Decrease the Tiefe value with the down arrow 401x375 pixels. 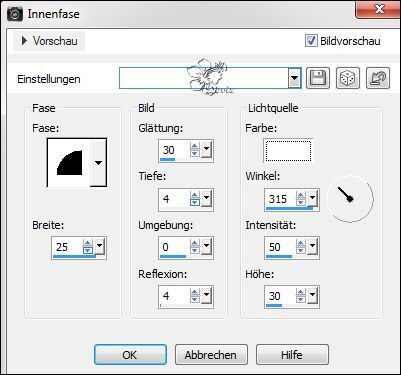pos(195,202)
